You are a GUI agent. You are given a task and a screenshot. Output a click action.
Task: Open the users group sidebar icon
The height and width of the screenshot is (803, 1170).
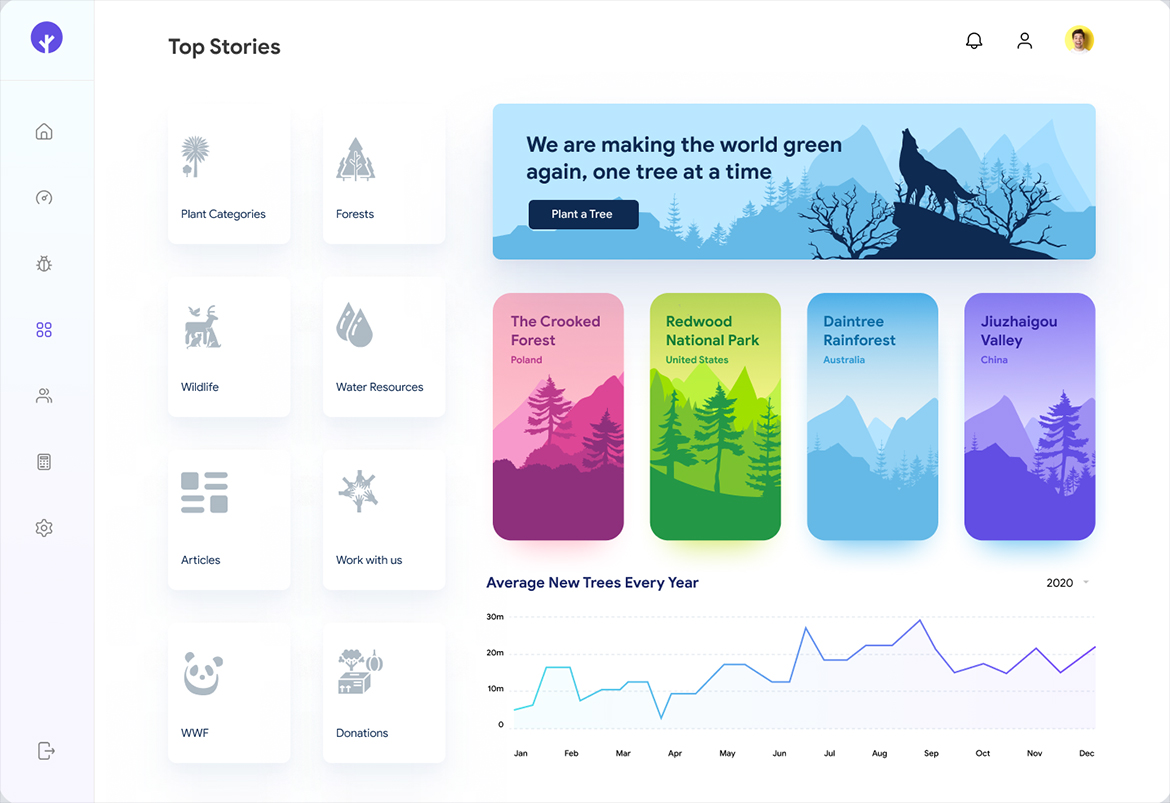(x=44, y=396)
